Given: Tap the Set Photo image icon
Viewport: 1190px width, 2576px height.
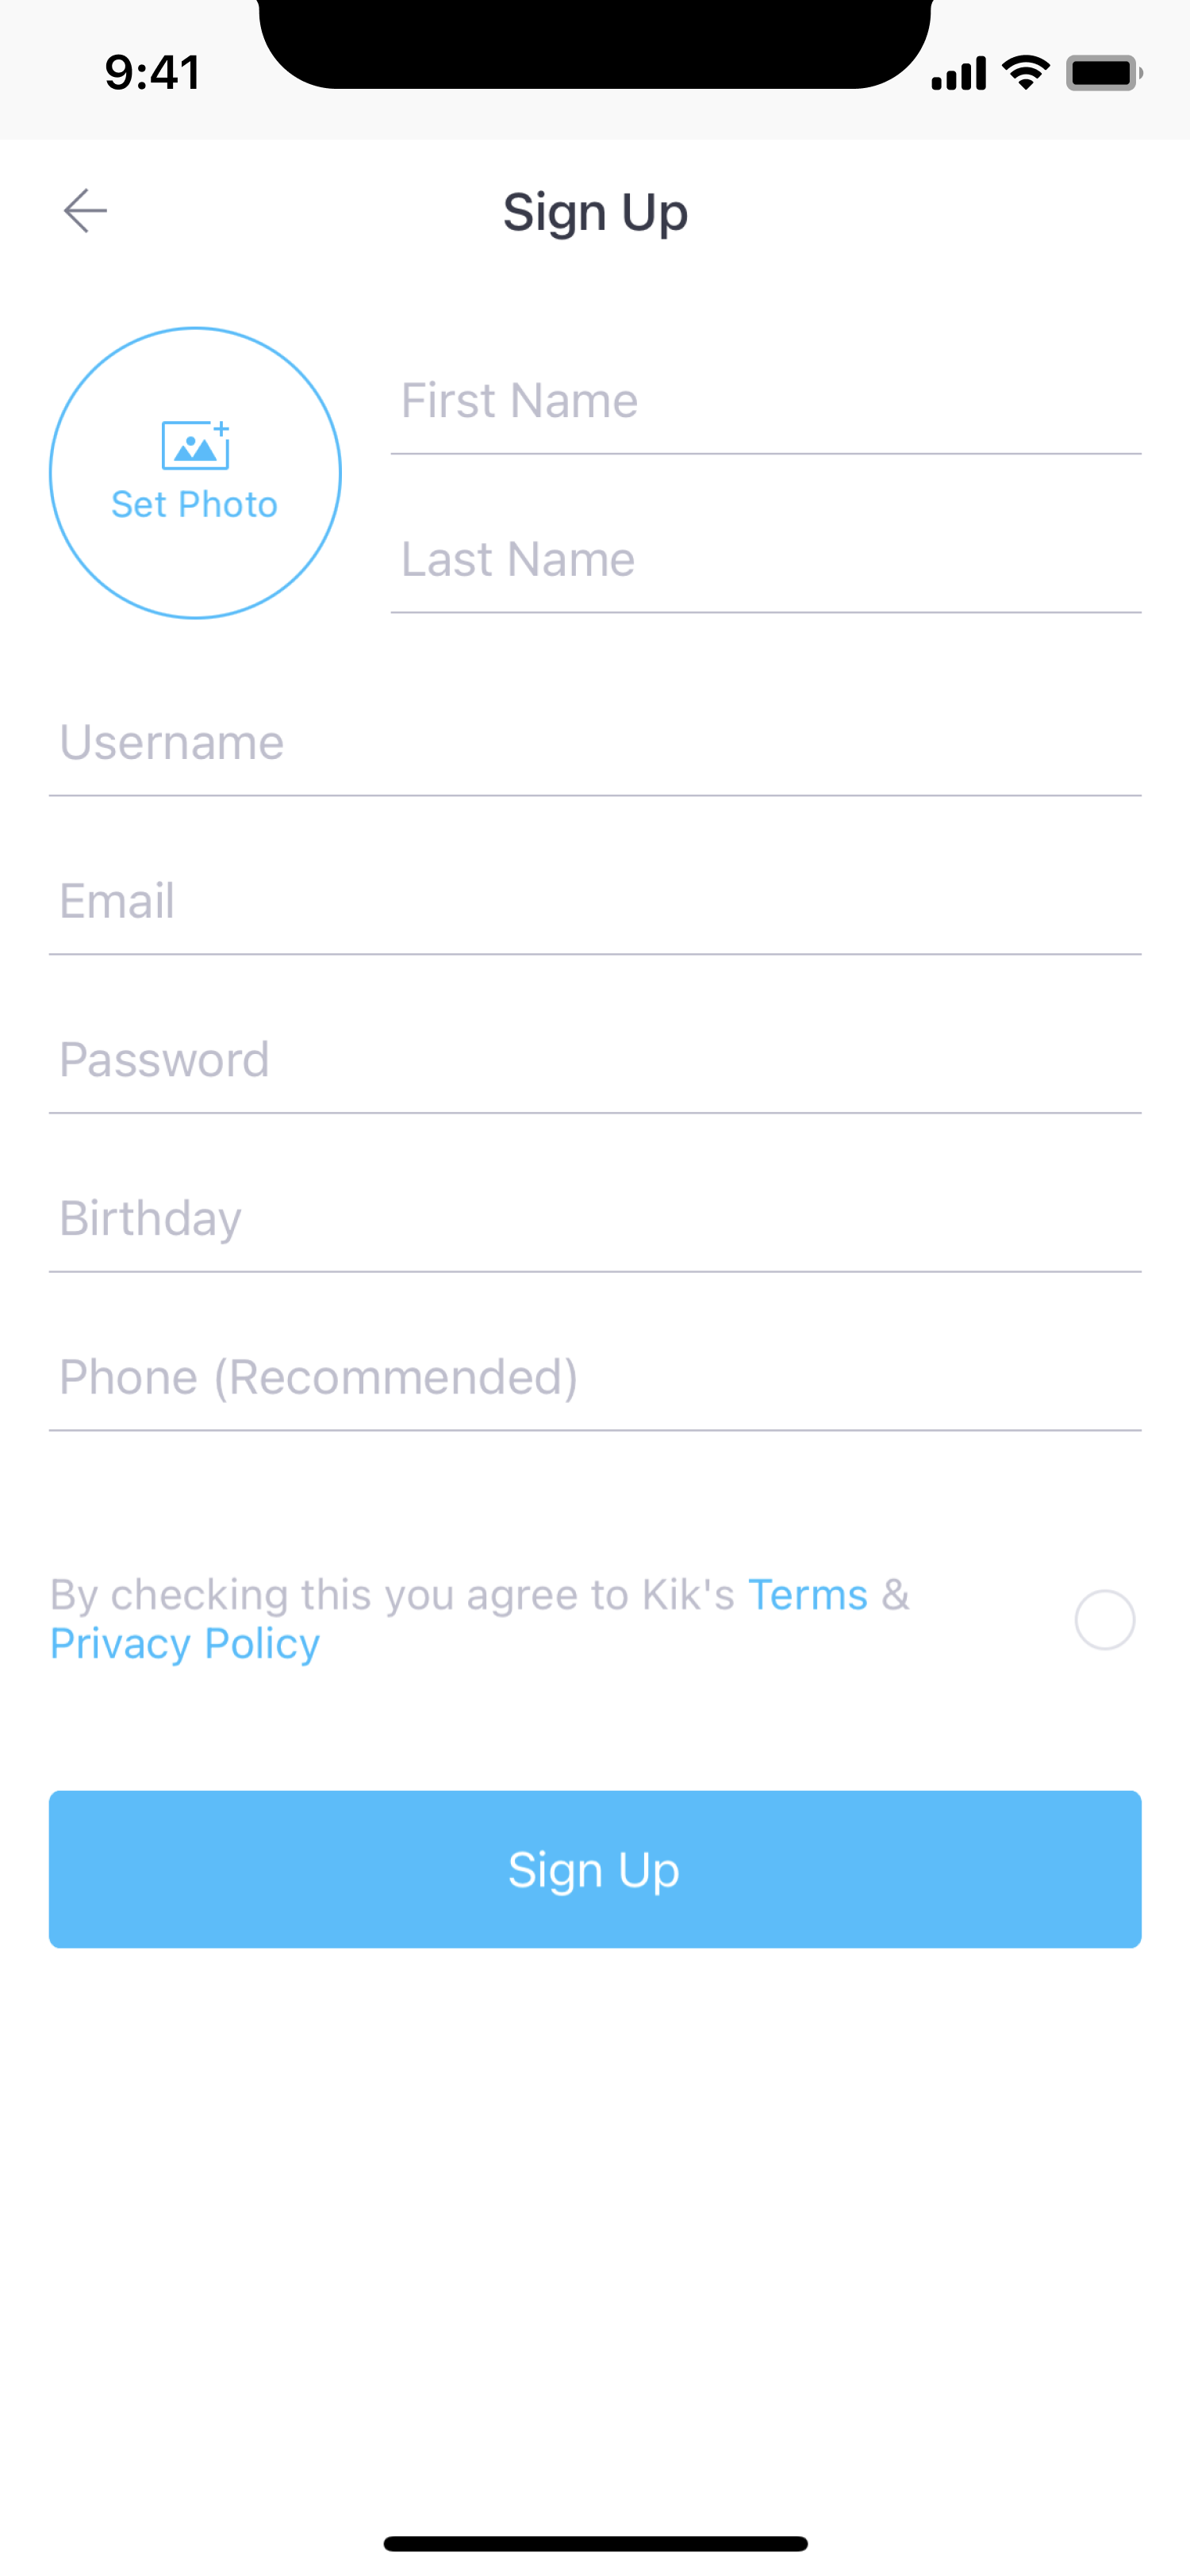Looking at the screenshot, I should [195, 445].
